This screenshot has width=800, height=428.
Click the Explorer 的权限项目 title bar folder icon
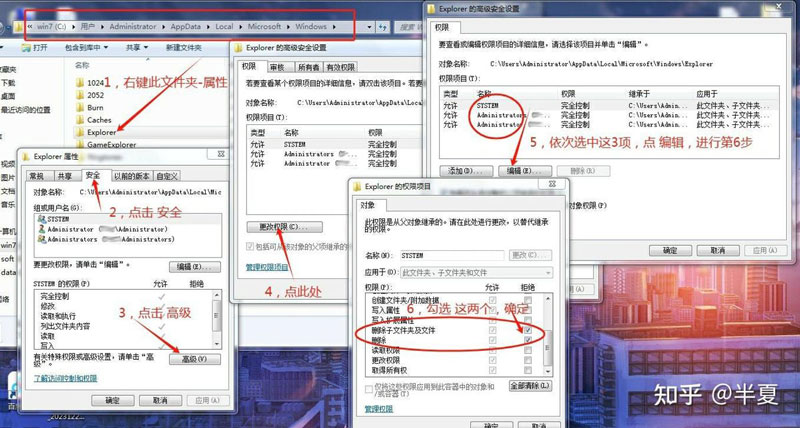pyautogui.click(x=357, y=186)
